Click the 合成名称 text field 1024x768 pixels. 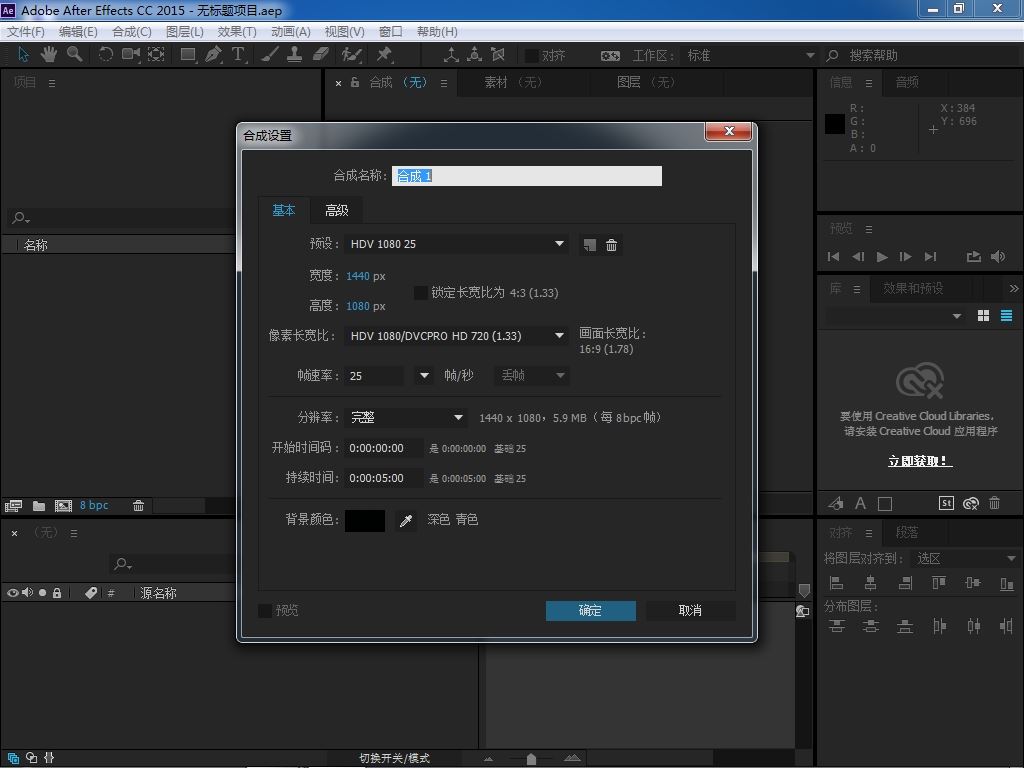526,176
